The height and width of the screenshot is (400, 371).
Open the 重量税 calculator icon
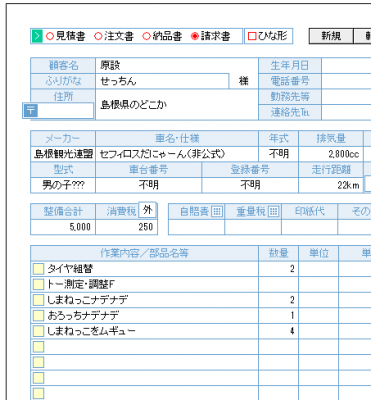click(x=273, y=211)
